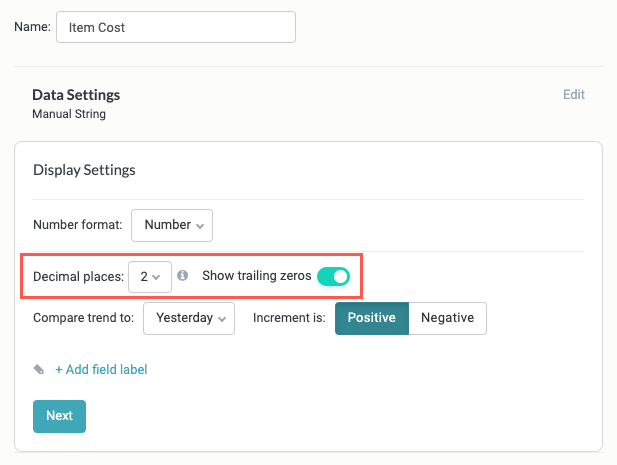Click the Increment is label
617x465 pixels.
(x=289, y=318)
